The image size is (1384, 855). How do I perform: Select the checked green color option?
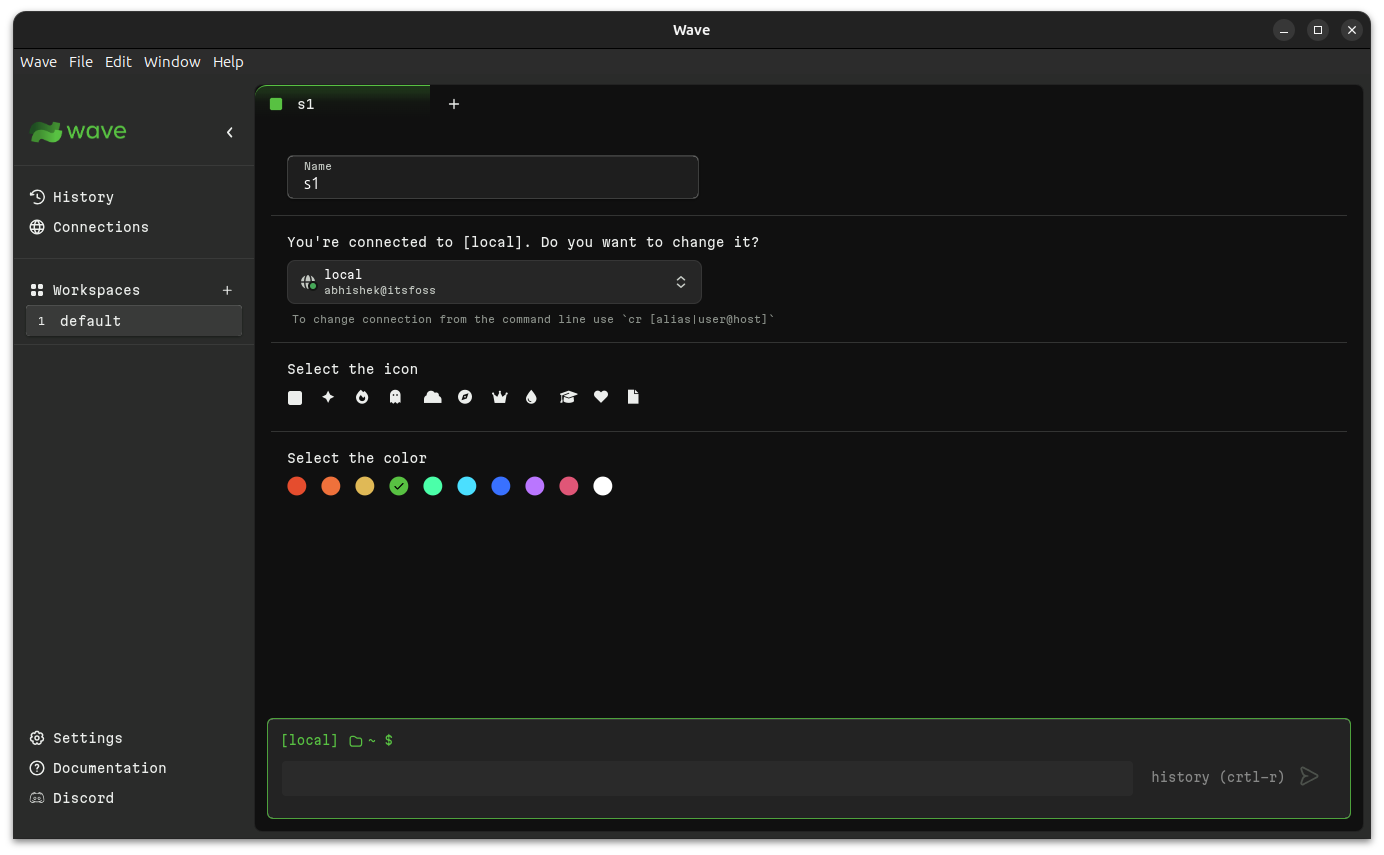tap(399, 486)
